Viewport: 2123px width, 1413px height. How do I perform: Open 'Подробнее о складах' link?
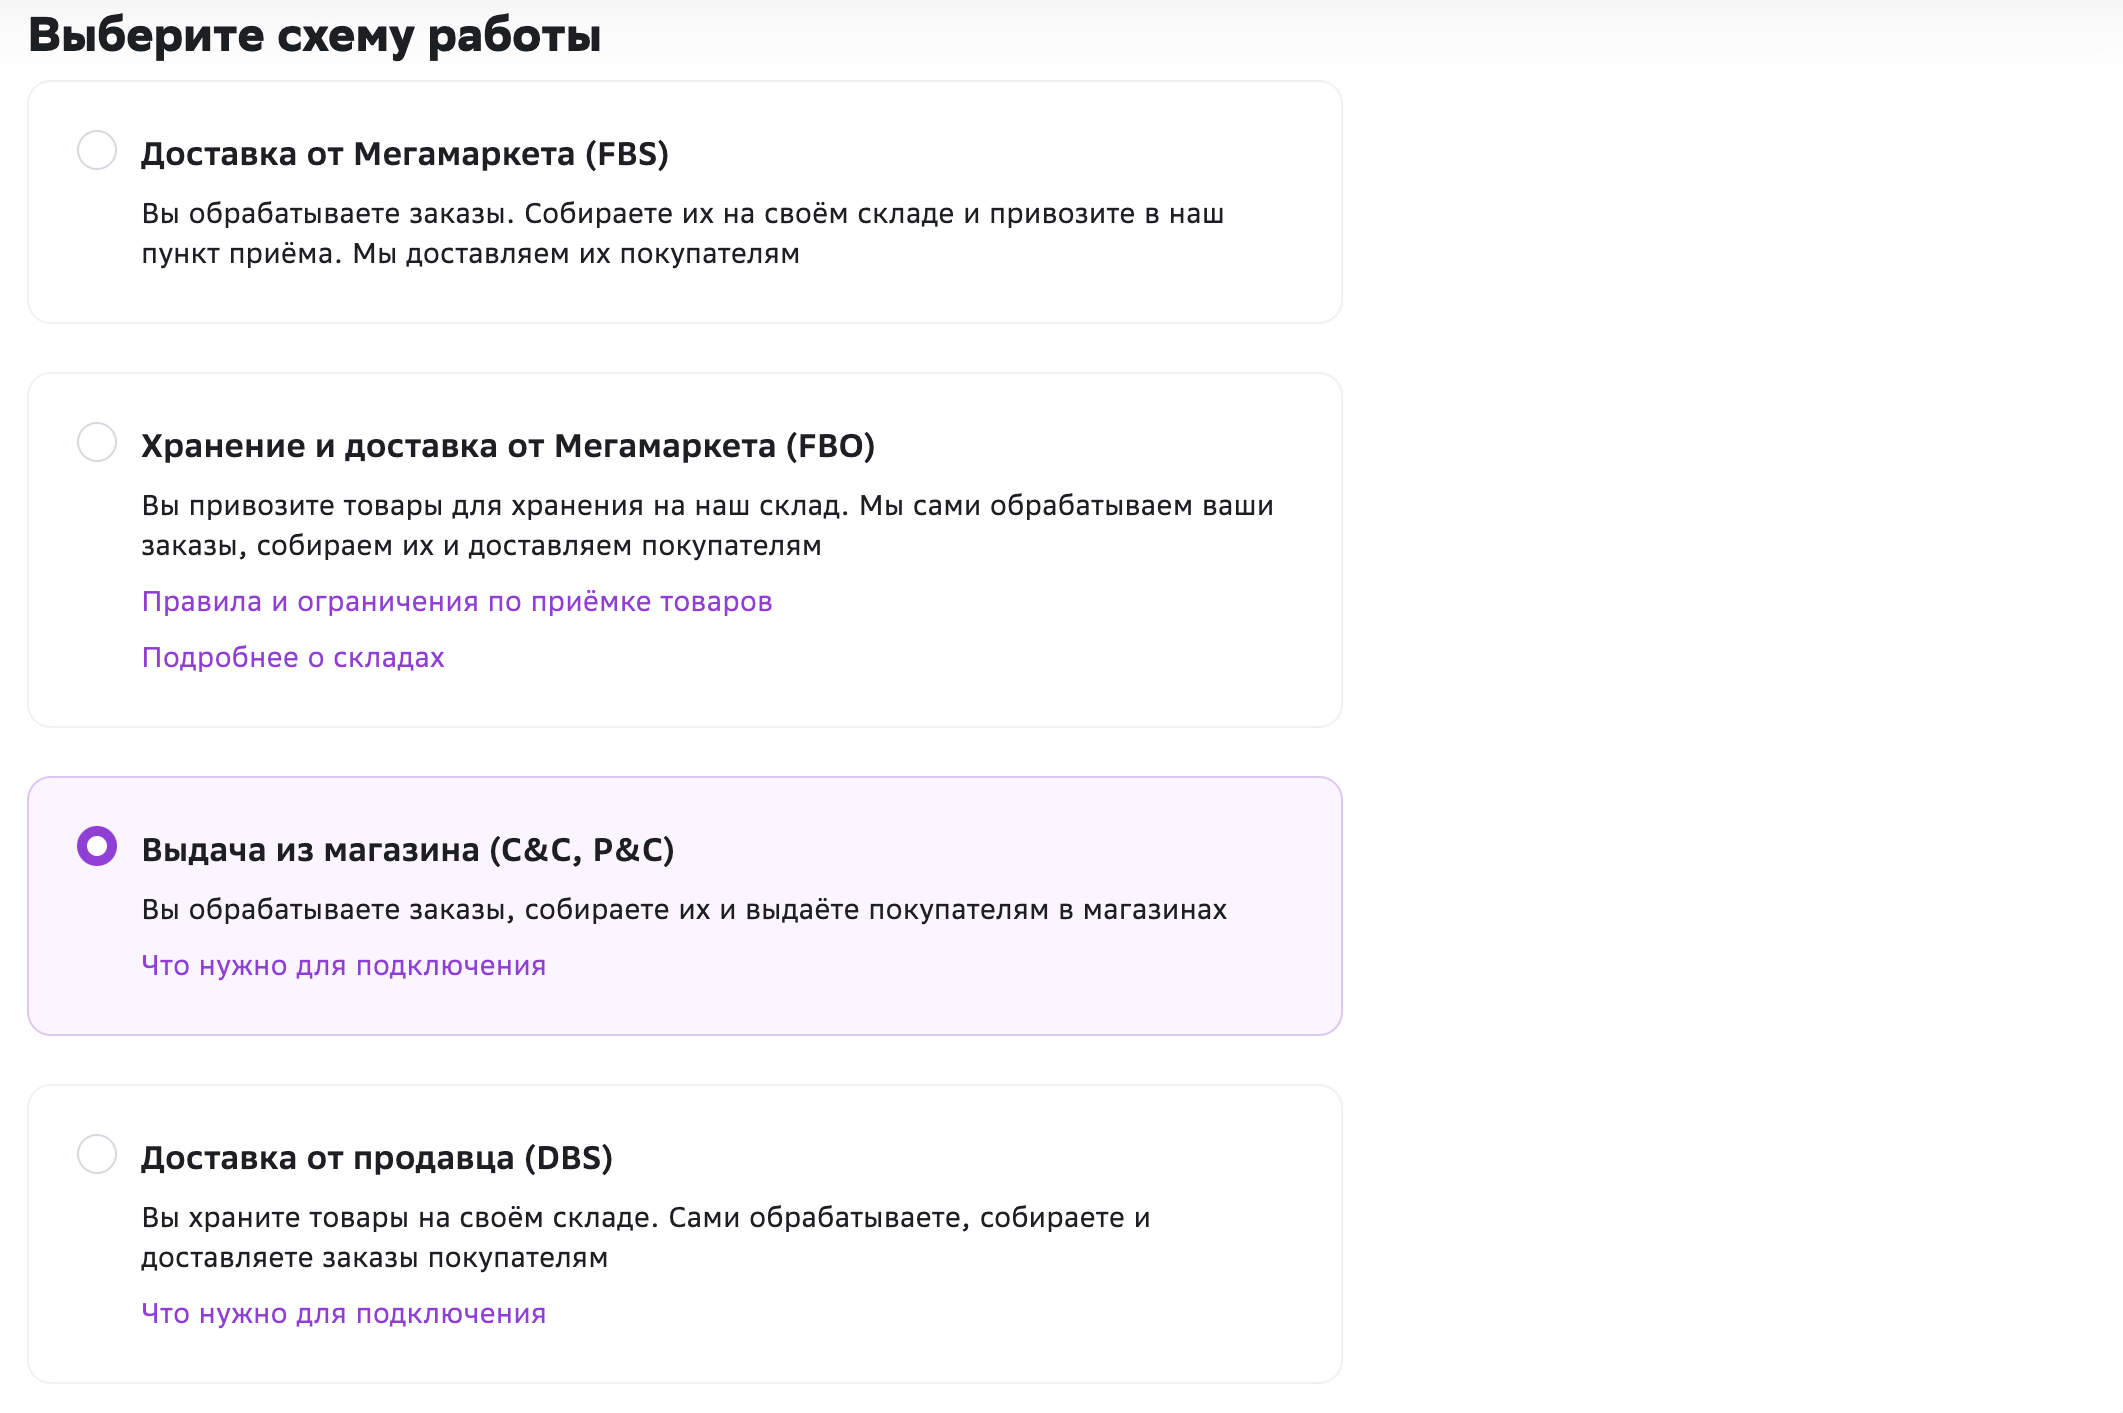tap(293, 658)
